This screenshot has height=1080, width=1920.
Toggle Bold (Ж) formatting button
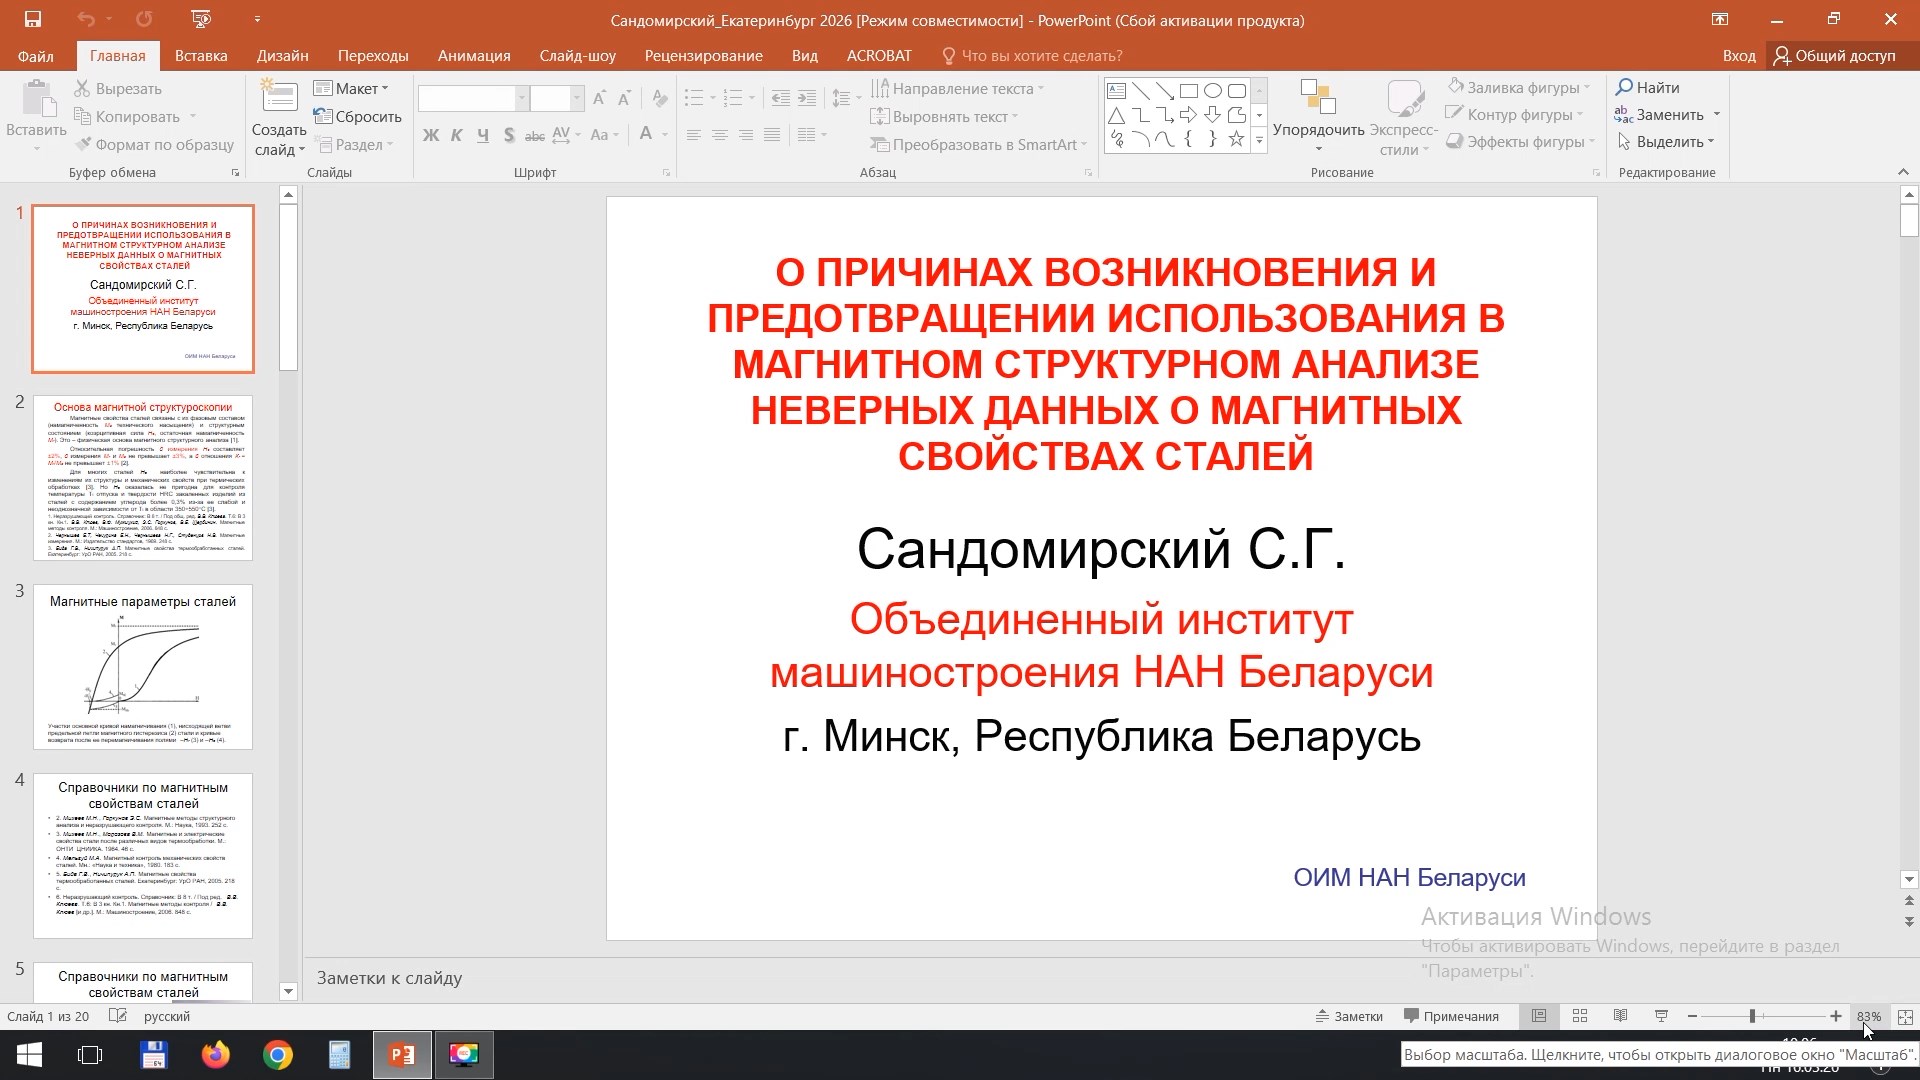pyautogui.click(x=431, y=135)
